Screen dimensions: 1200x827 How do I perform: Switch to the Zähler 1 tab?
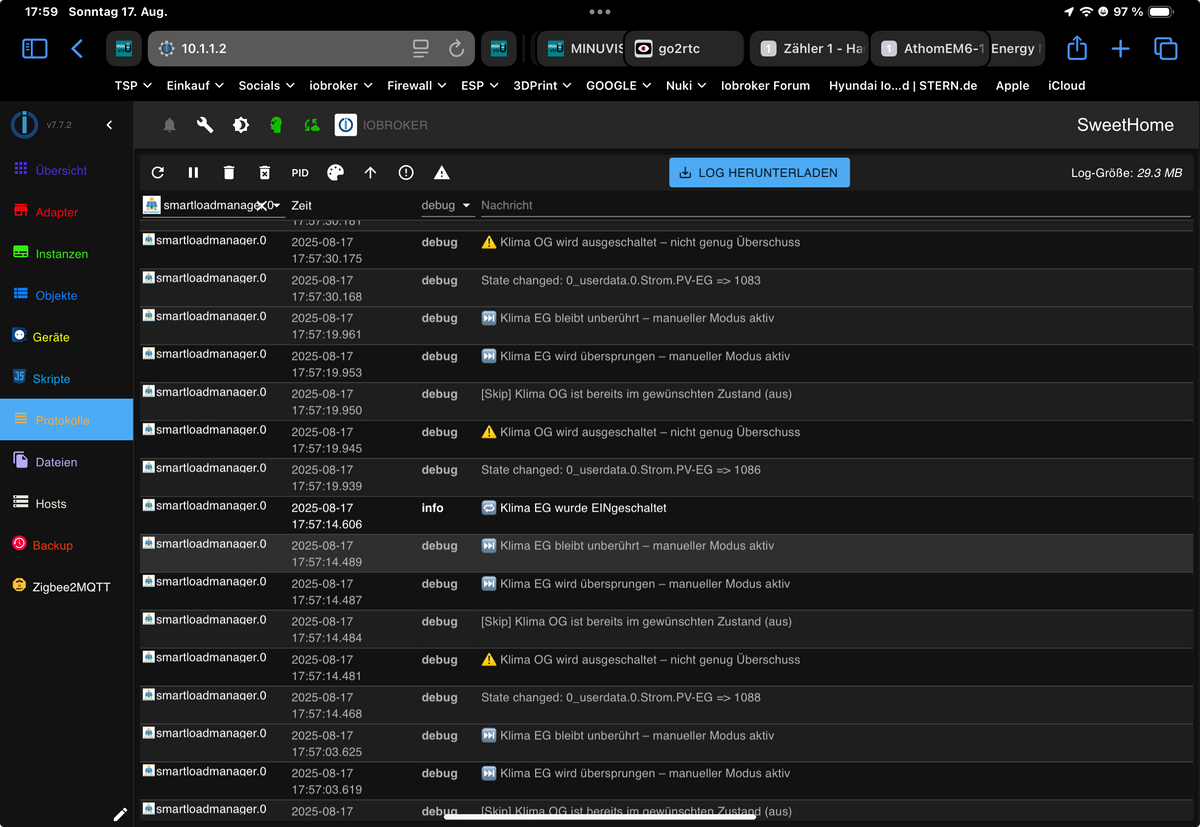pyautogui.click(x=809, y=48)
